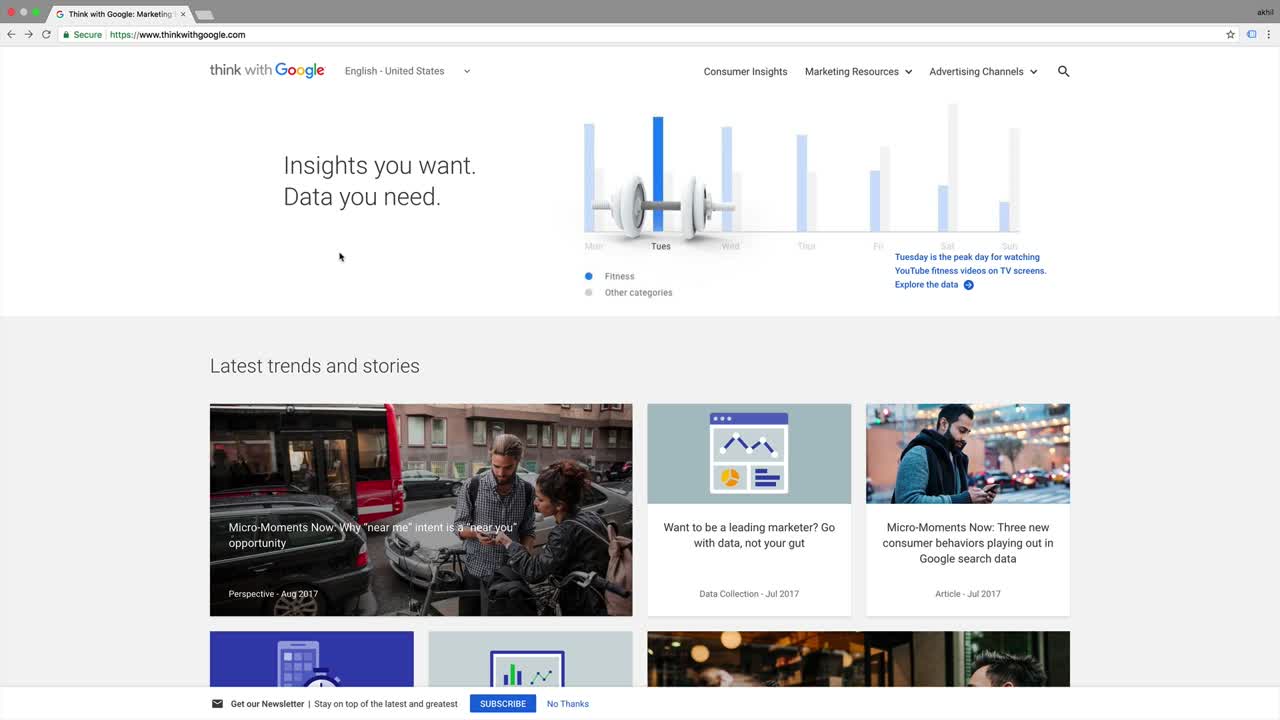Viewport: 1280px width, 720px height.
Task: Click the SUBSCRIBE button
Action: click(x=503, y=704)
